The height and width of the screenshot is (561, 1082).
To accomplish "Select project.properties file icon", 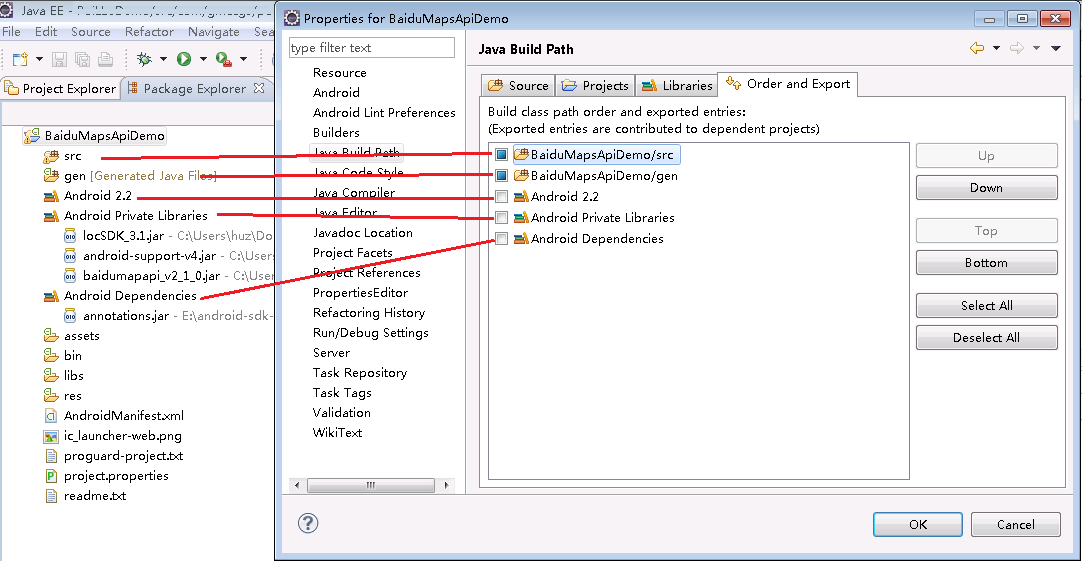I will tap(50, 476).
